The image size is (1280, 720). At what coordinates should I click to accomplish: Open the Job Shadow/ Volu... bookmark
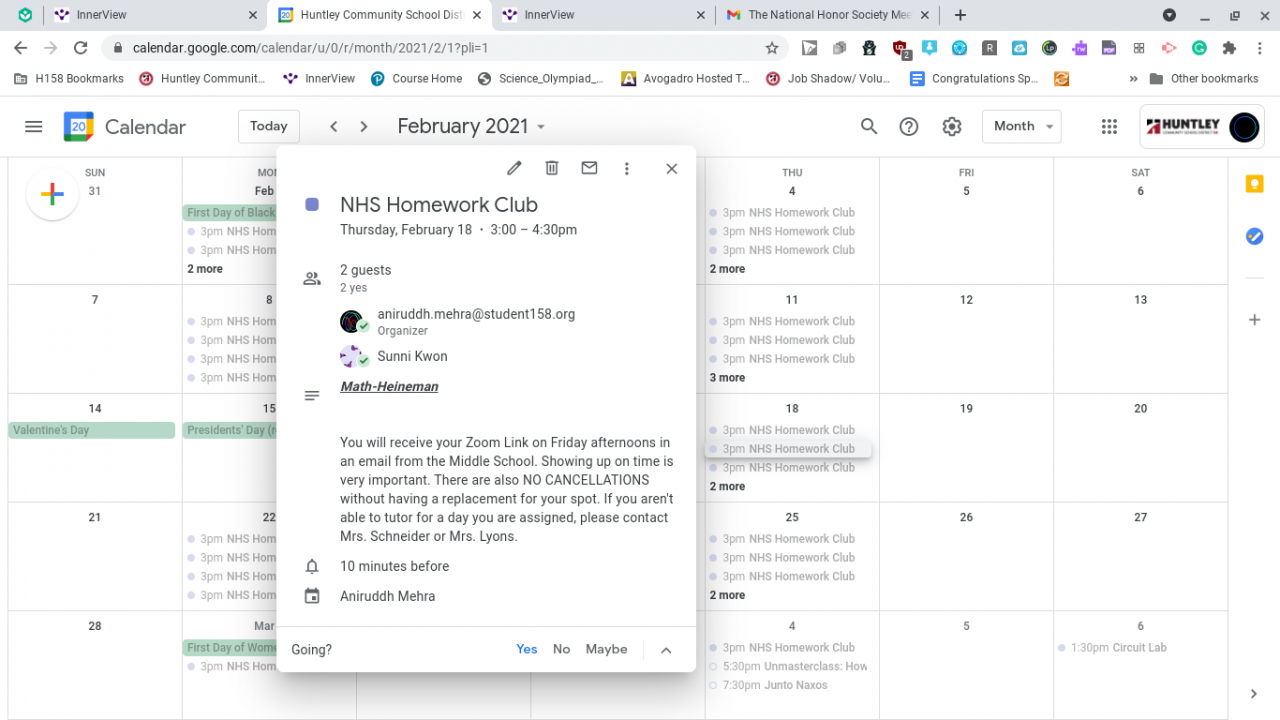827,79
